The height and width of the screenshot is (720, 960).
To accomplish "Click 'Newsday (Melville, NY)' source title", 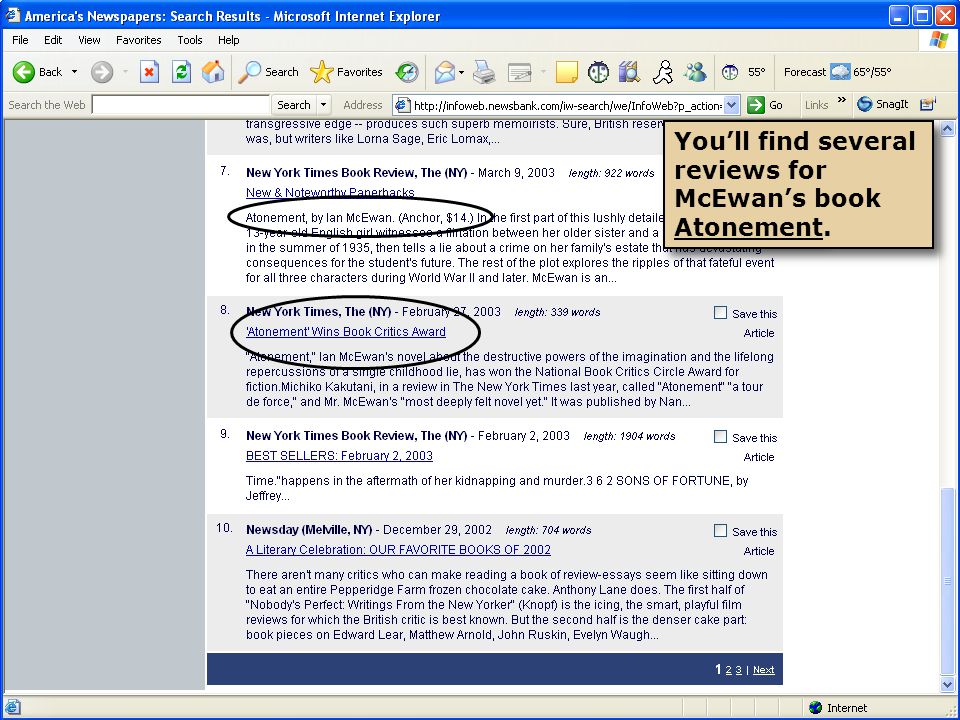I will point(309,530).
